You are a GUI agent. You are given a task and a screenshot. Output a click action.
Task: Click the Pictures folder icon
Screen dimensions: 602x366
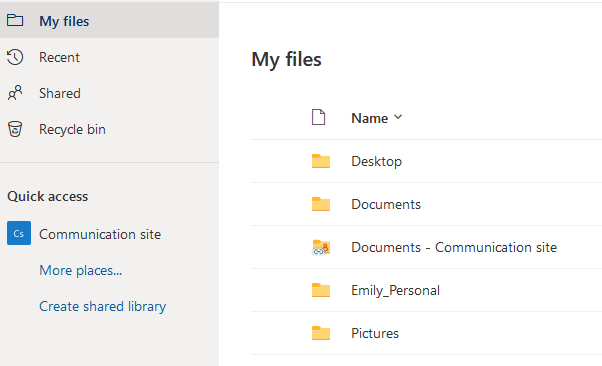(x=321, y=333)
